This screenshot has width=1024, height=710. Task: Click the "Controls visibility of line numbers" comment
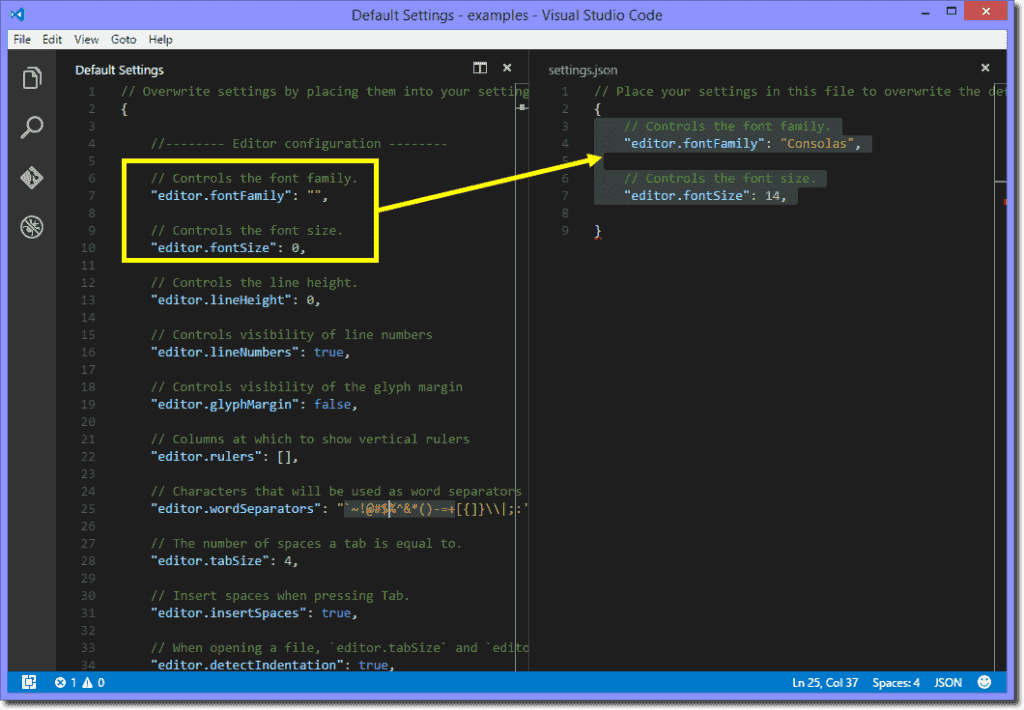point(292,334)
